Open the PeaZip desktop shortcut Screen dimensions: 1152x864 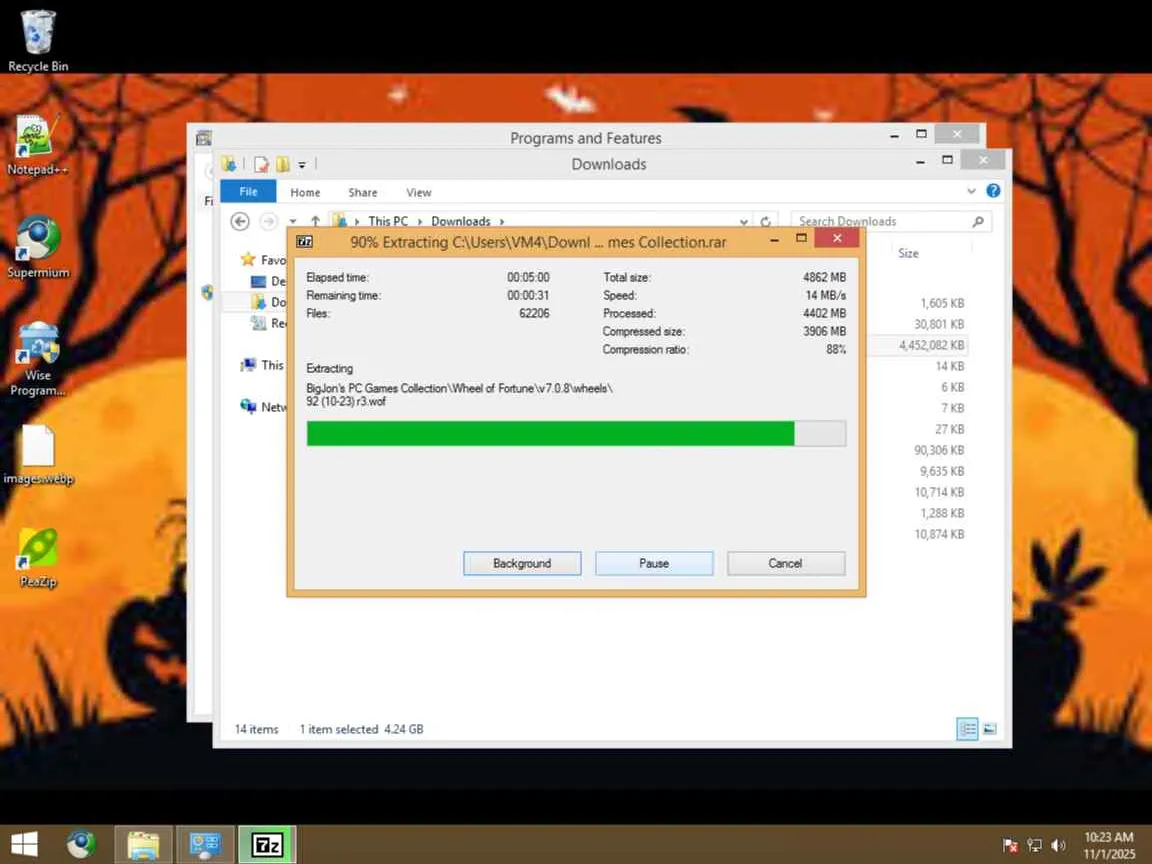click(37, 557)
